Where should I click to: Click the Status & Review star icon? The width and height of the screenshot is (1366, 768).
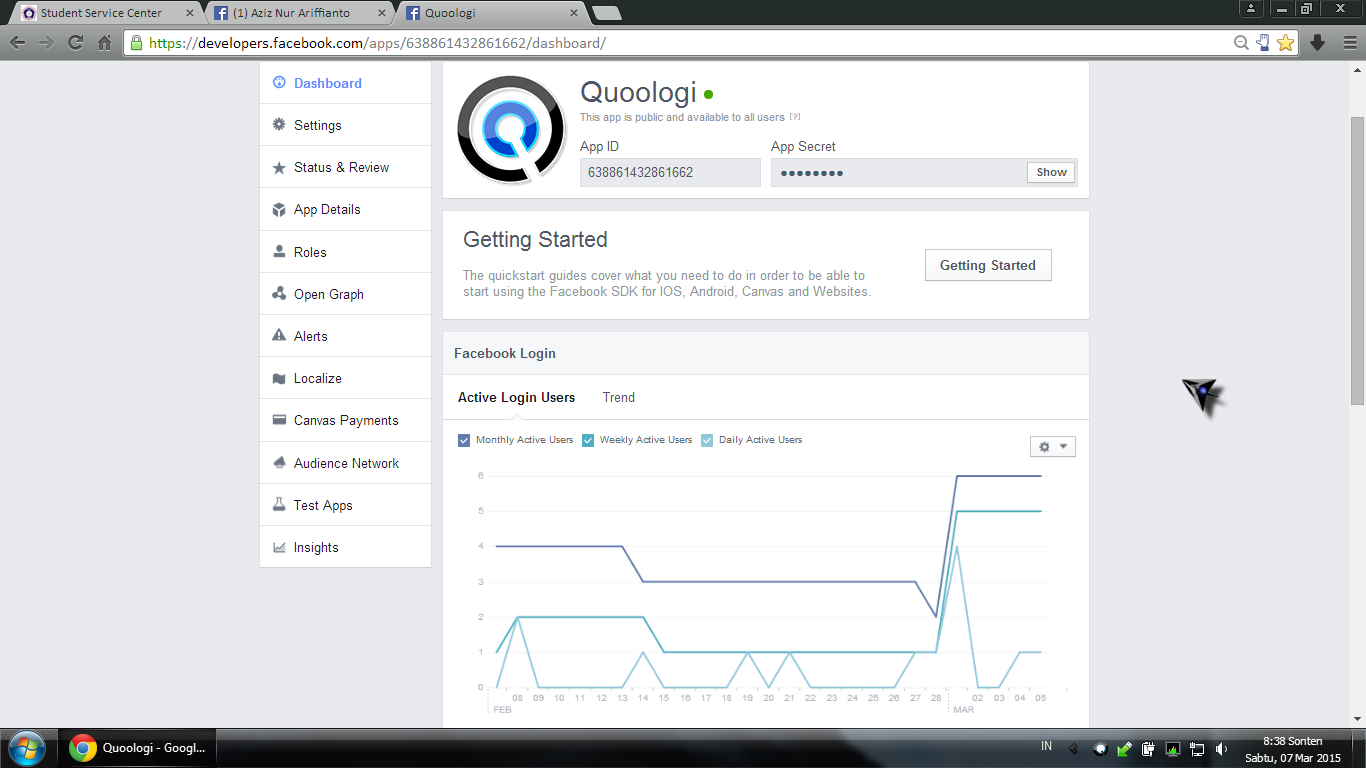tap(279, 167)
